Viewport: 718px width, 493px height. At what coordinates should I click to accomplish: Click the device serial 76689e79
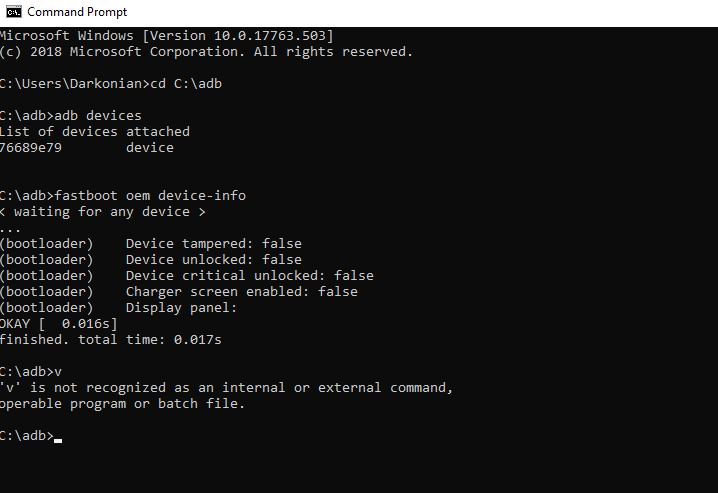click(31, 147)
